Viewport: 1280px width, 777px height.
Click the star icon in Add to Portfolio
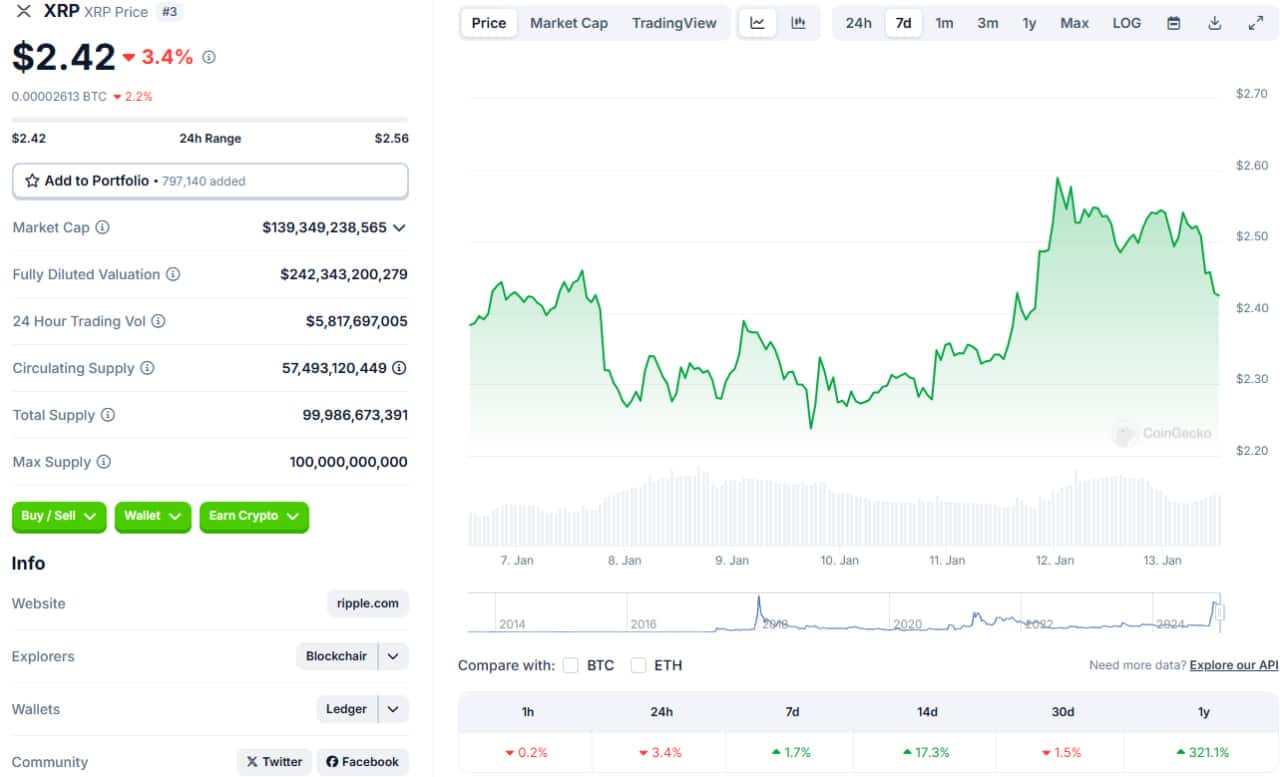click(x=32, y=181)
